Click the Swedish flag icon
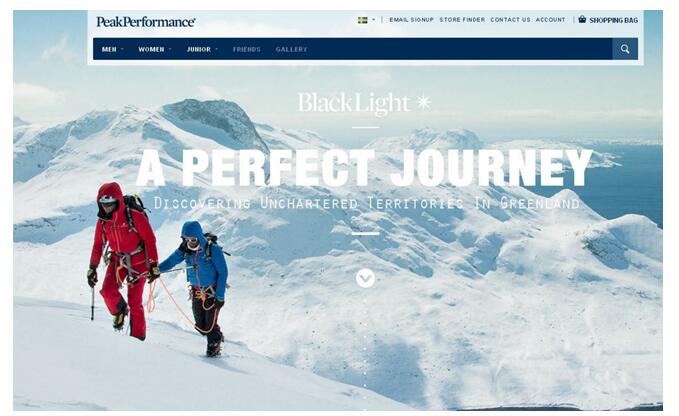The image size is (679, 416). (x=362, y=20)
